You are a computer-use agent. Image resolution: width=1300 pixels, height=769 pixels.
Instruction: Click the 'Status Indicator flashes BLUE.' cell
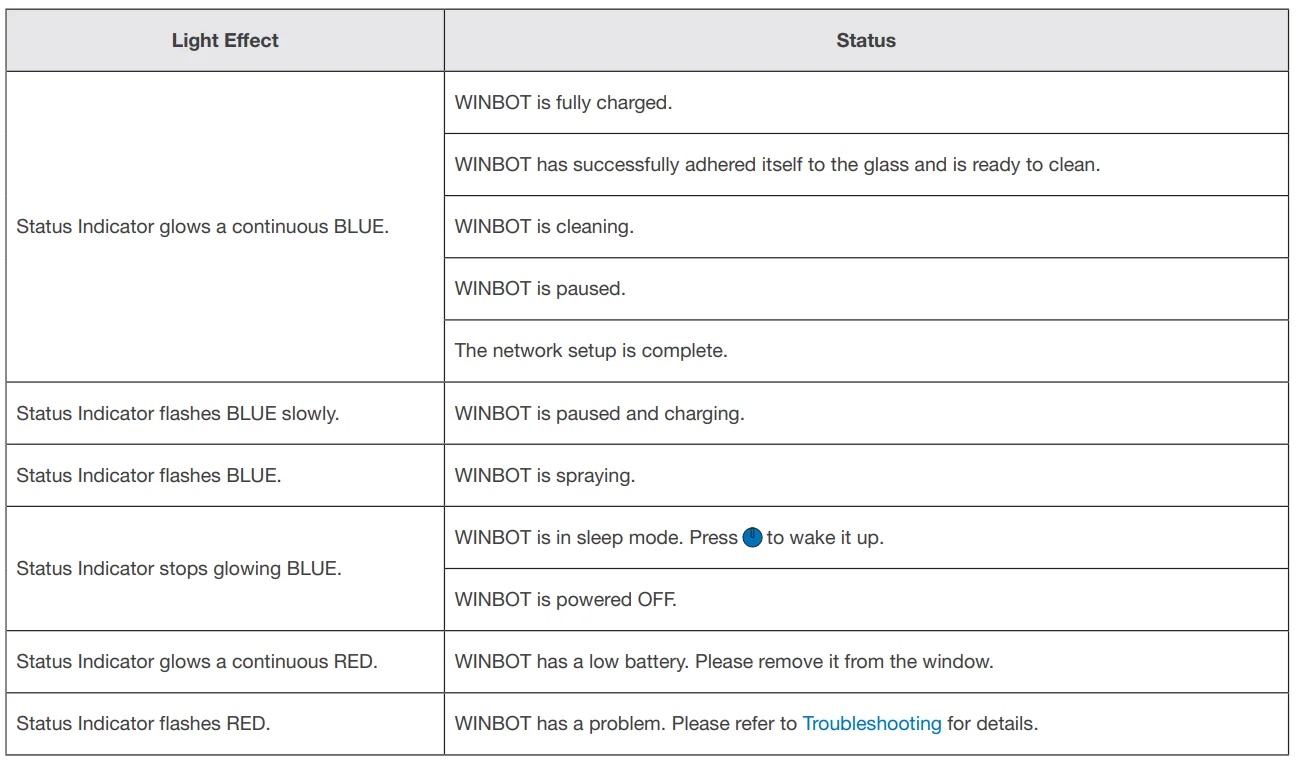tap(149, 475)
